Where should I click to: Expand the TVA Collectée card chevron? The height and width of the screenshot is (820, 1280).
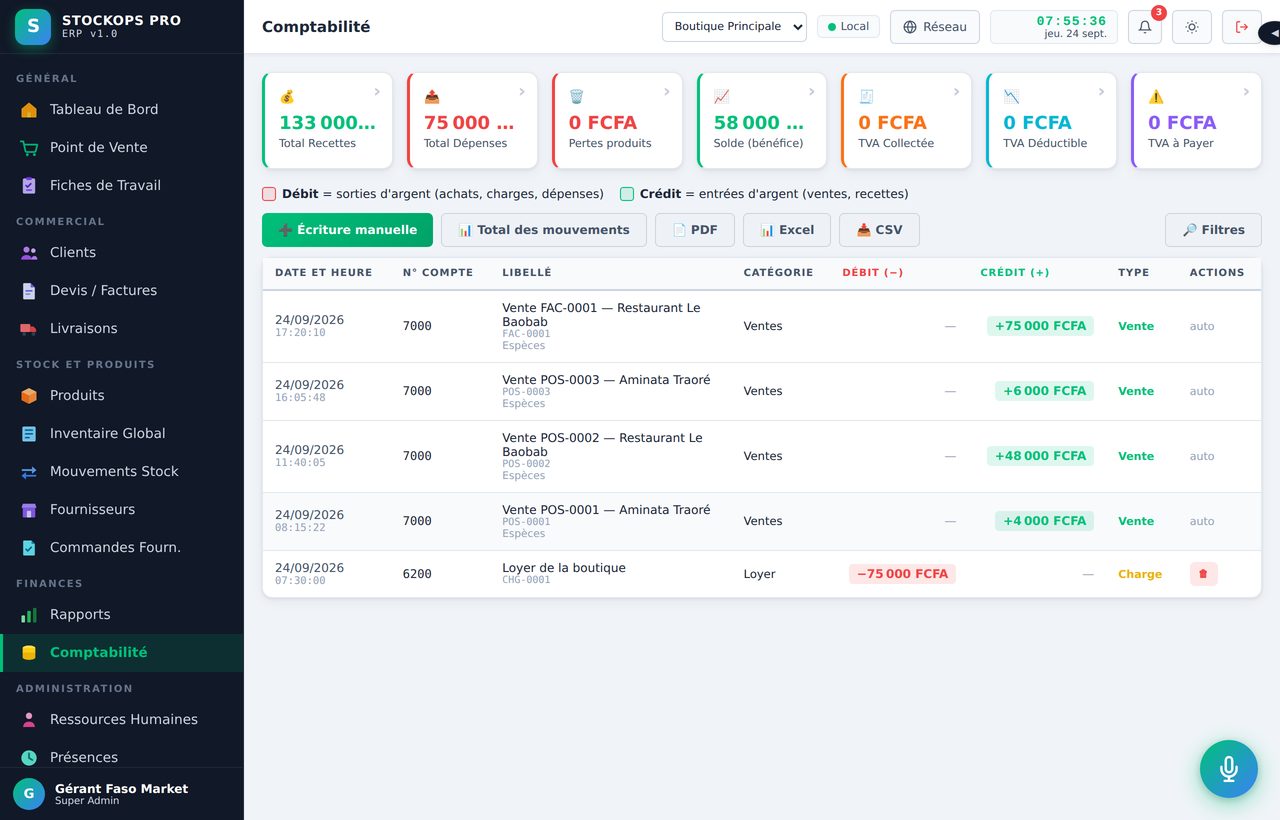(x=956, y=92)
